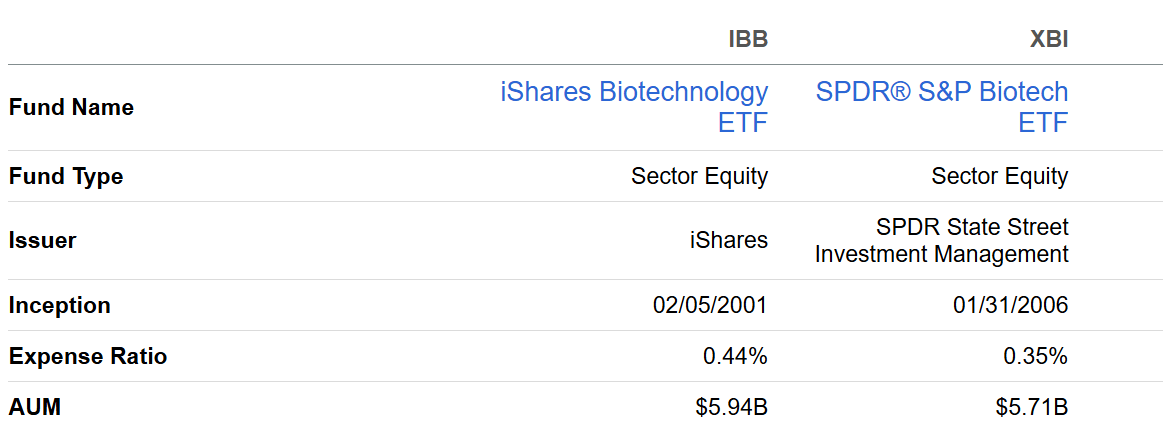
Task: Open the iShares Biotechnology ETF link
Action: (x=634, y=107)
